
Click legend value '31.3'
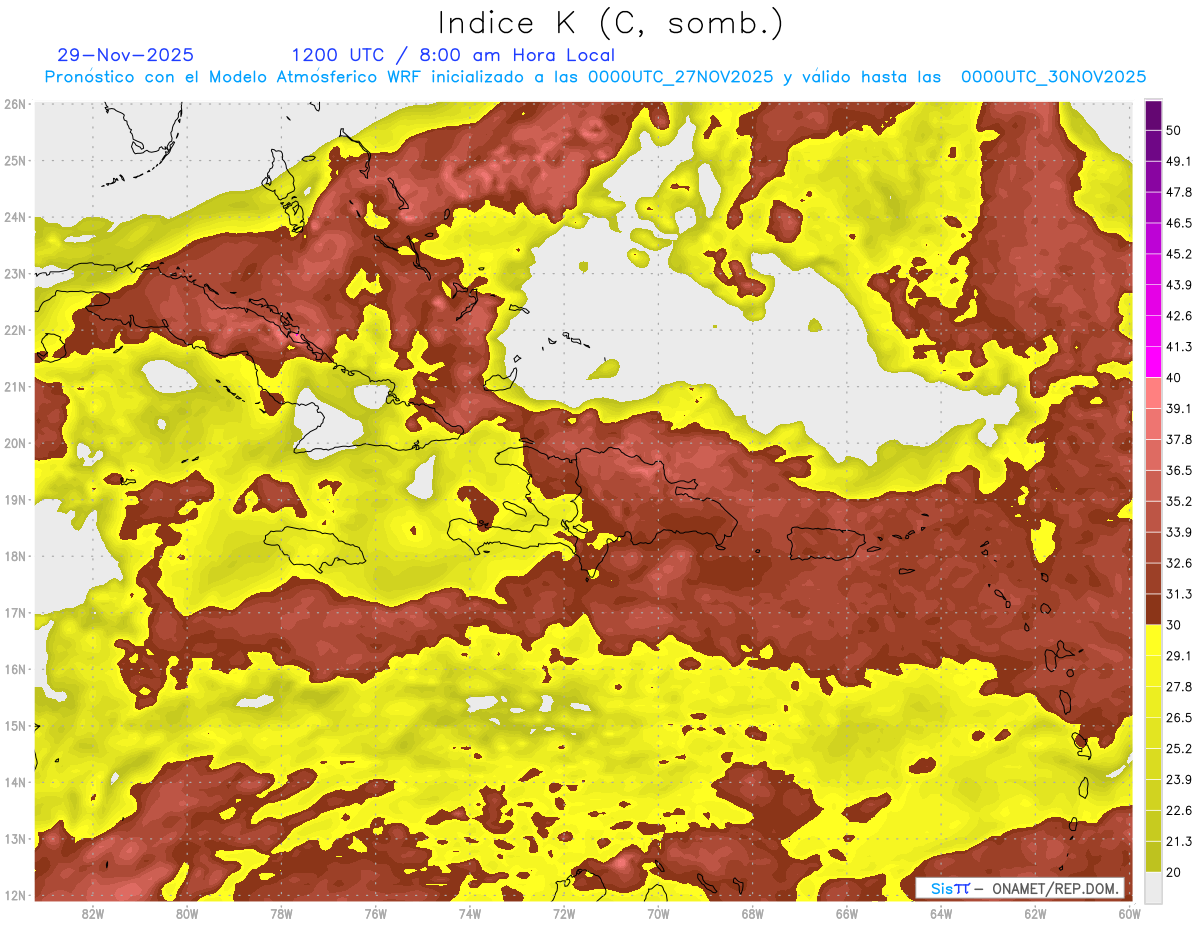pyautogui.click(x=1178, y=594)
